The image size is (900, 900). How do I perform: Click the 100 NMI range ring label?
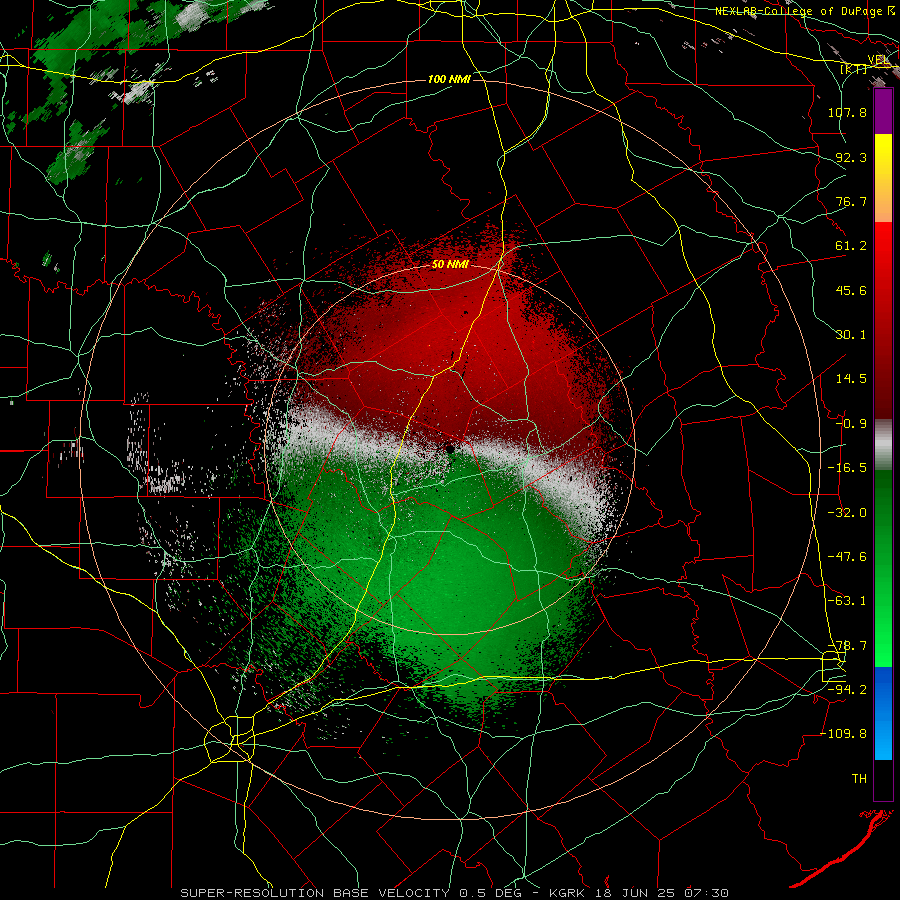coord(449,79)
